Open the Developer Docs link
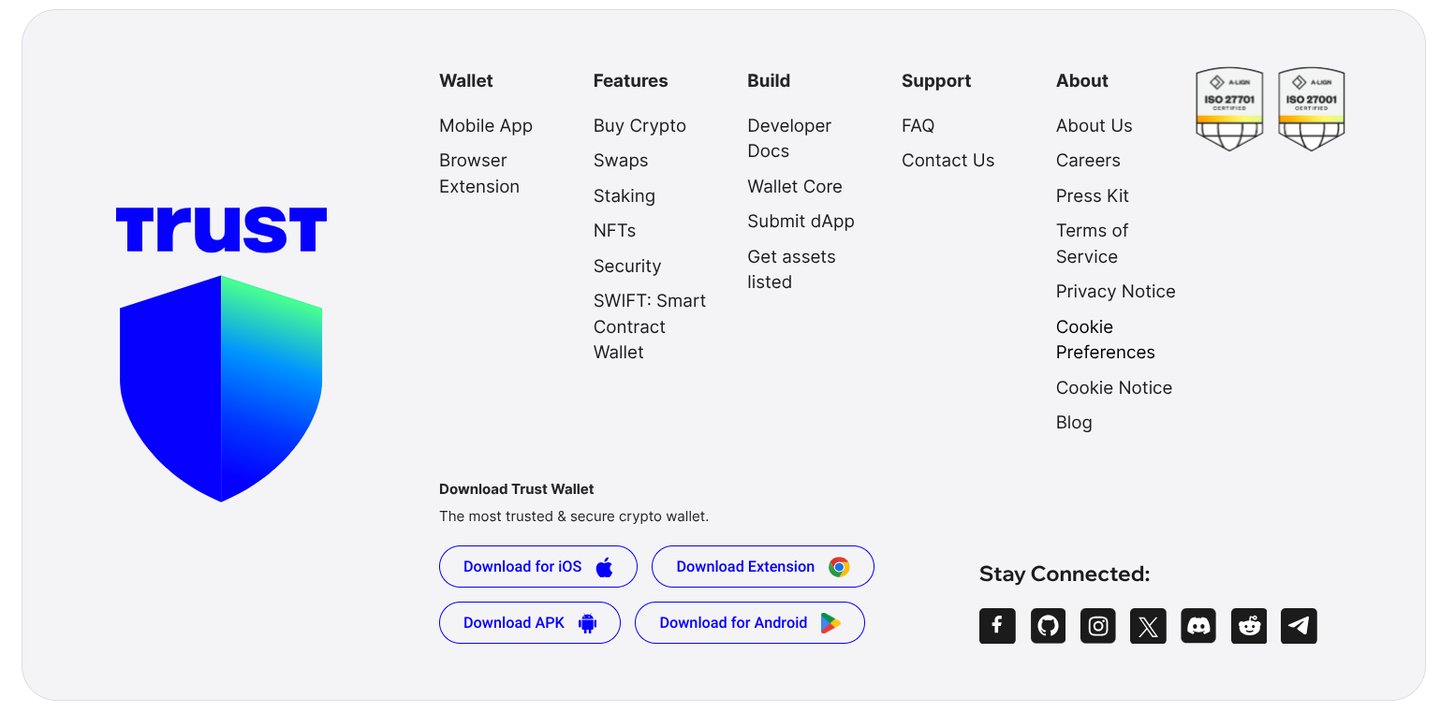Screen dimensions: 1440x709 [x=789, y=138]
